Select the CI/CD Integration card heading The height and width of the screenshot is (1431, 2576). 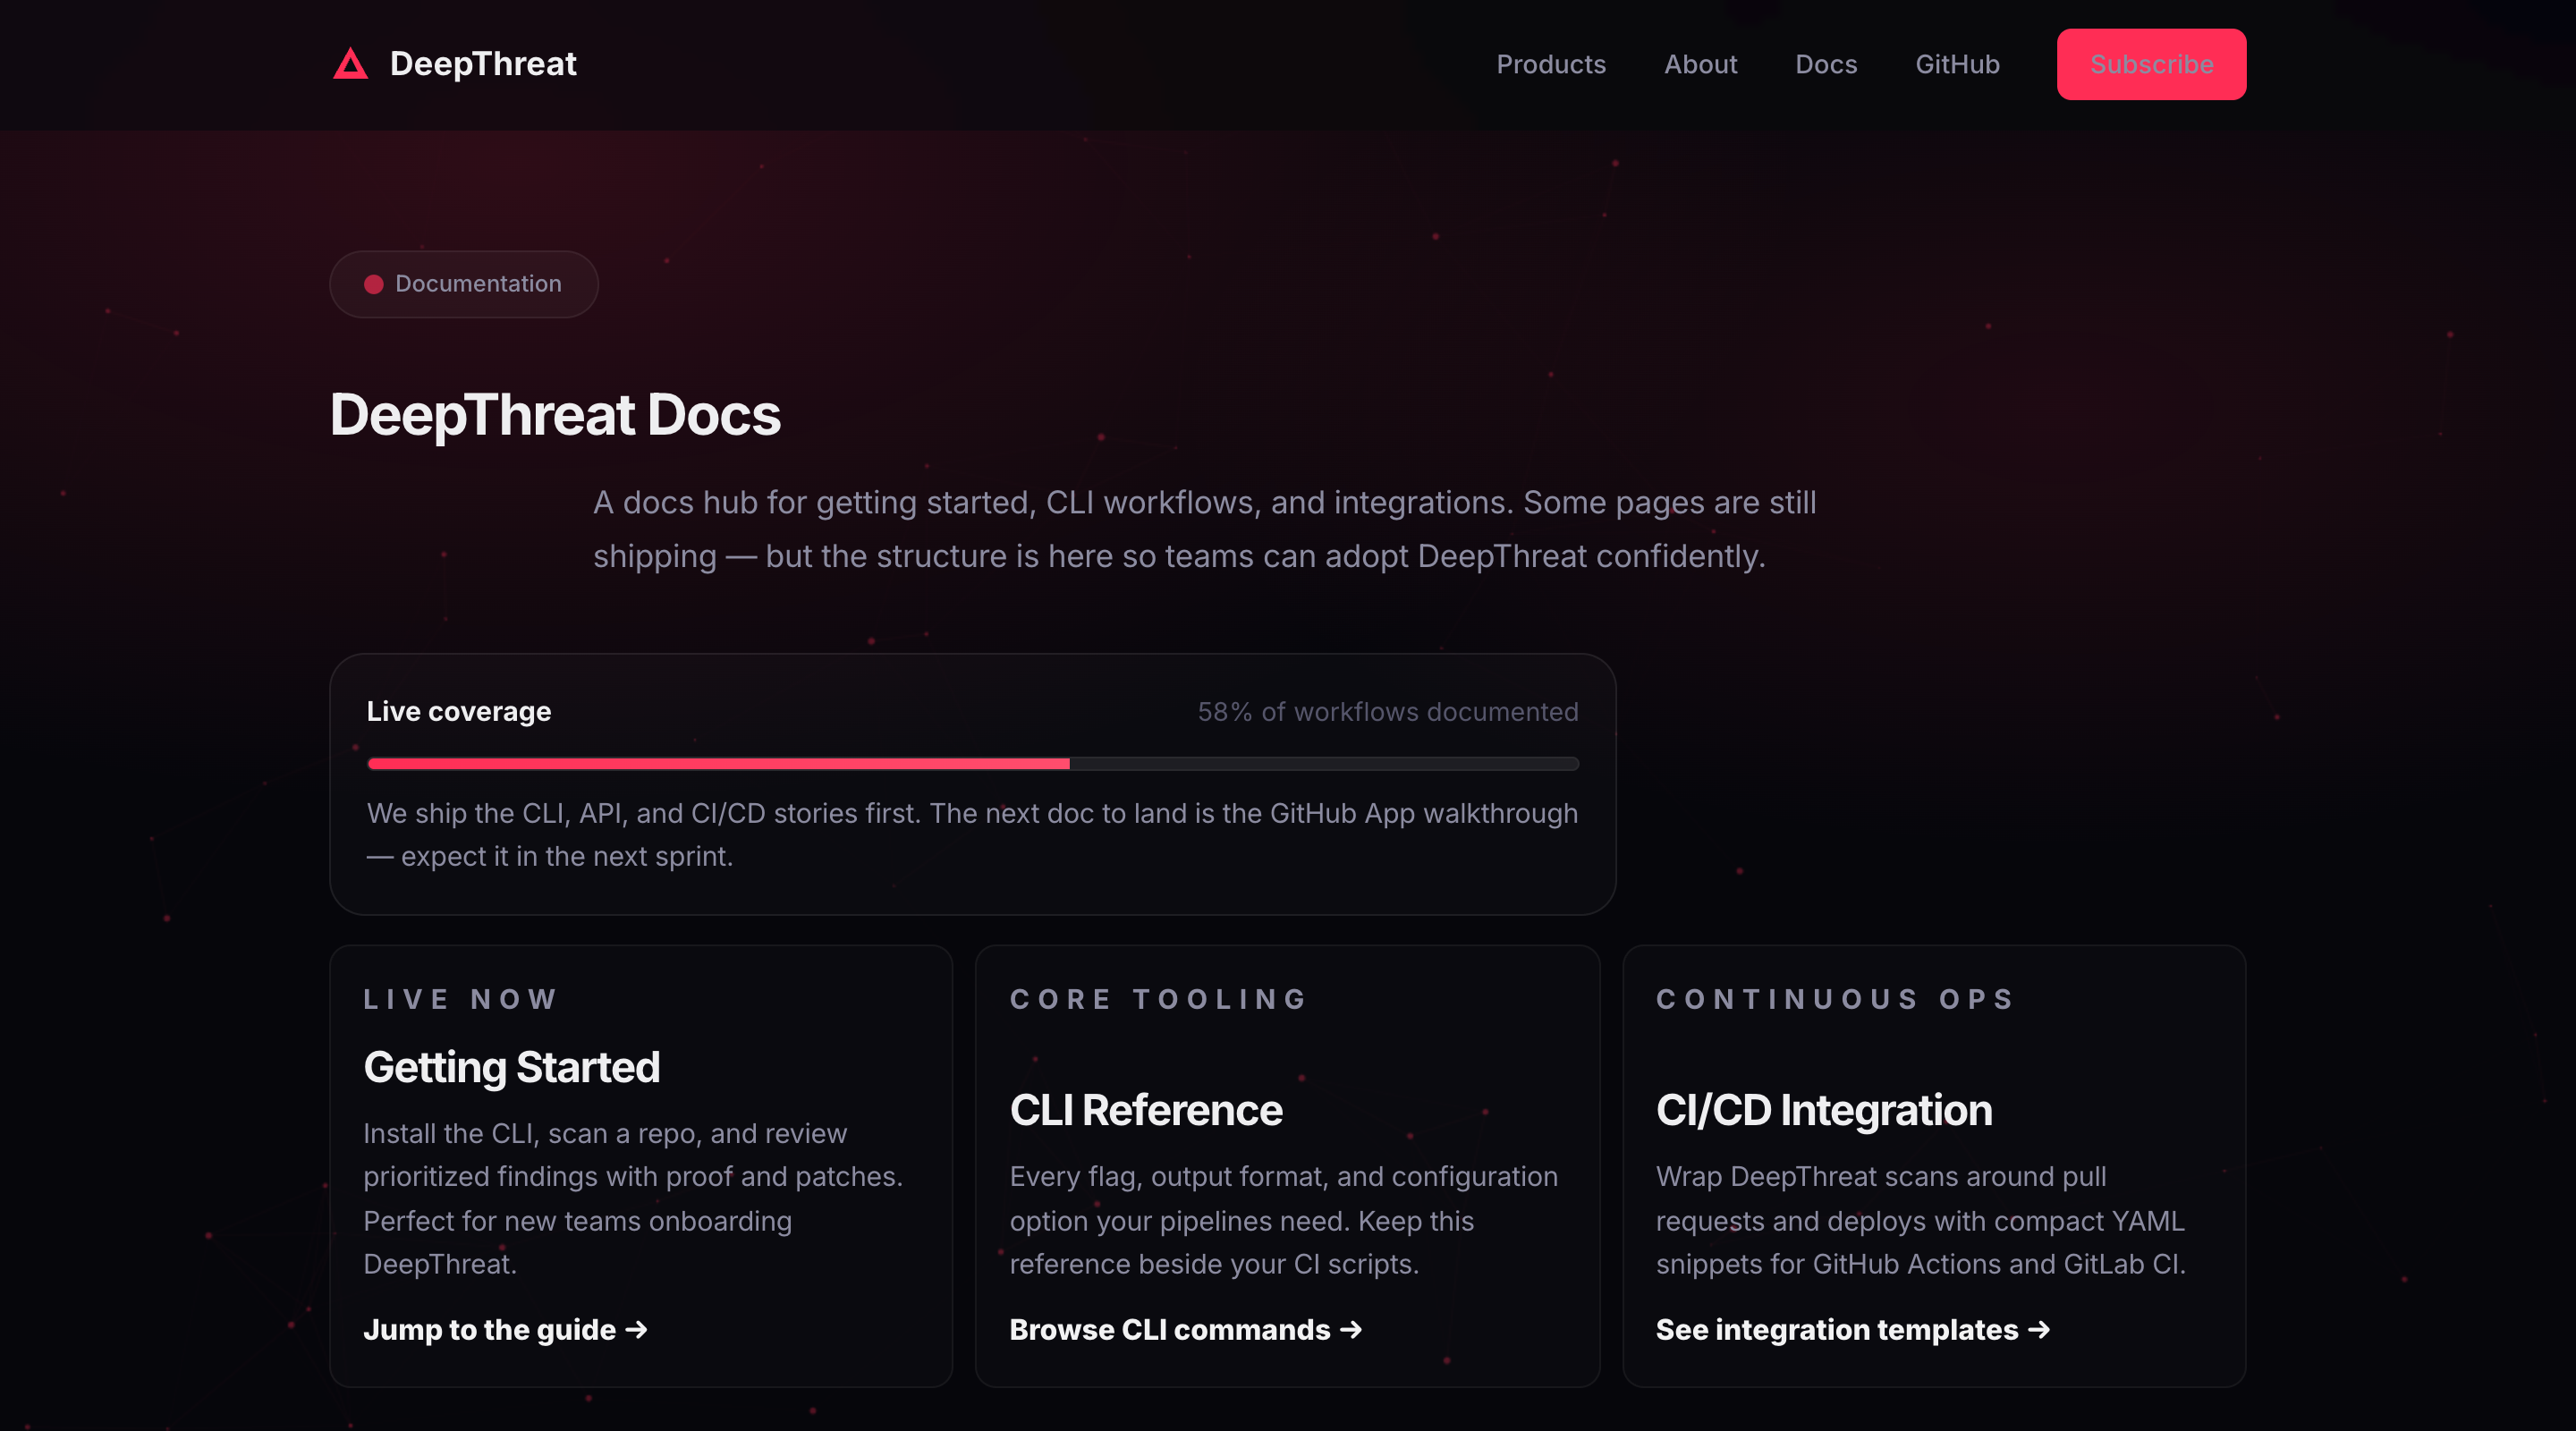tap(1823, 1110)
